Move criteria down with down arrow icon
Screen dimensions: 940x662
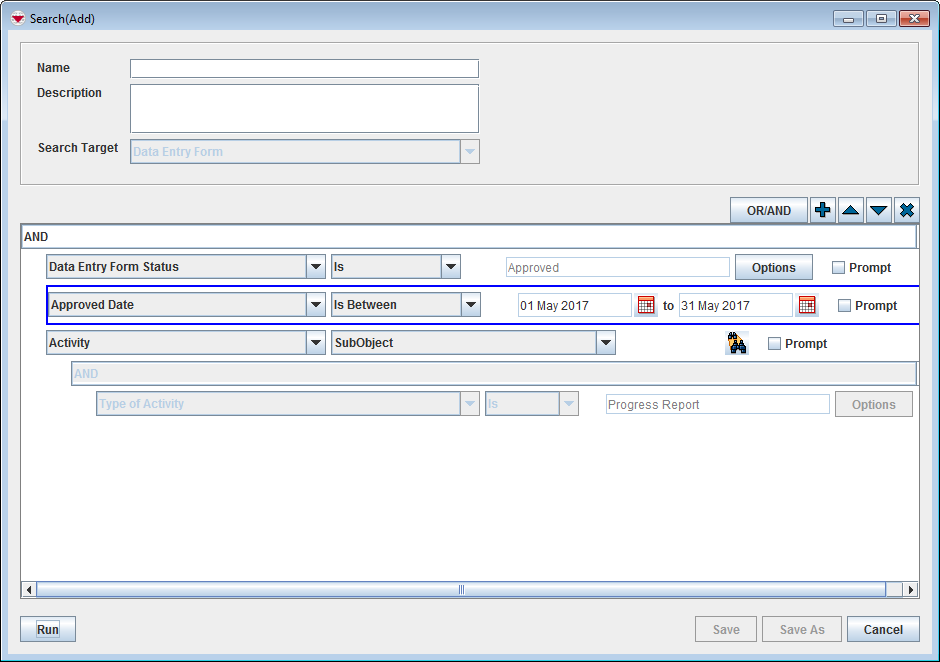pyautogui.click(x=878, y=210)
